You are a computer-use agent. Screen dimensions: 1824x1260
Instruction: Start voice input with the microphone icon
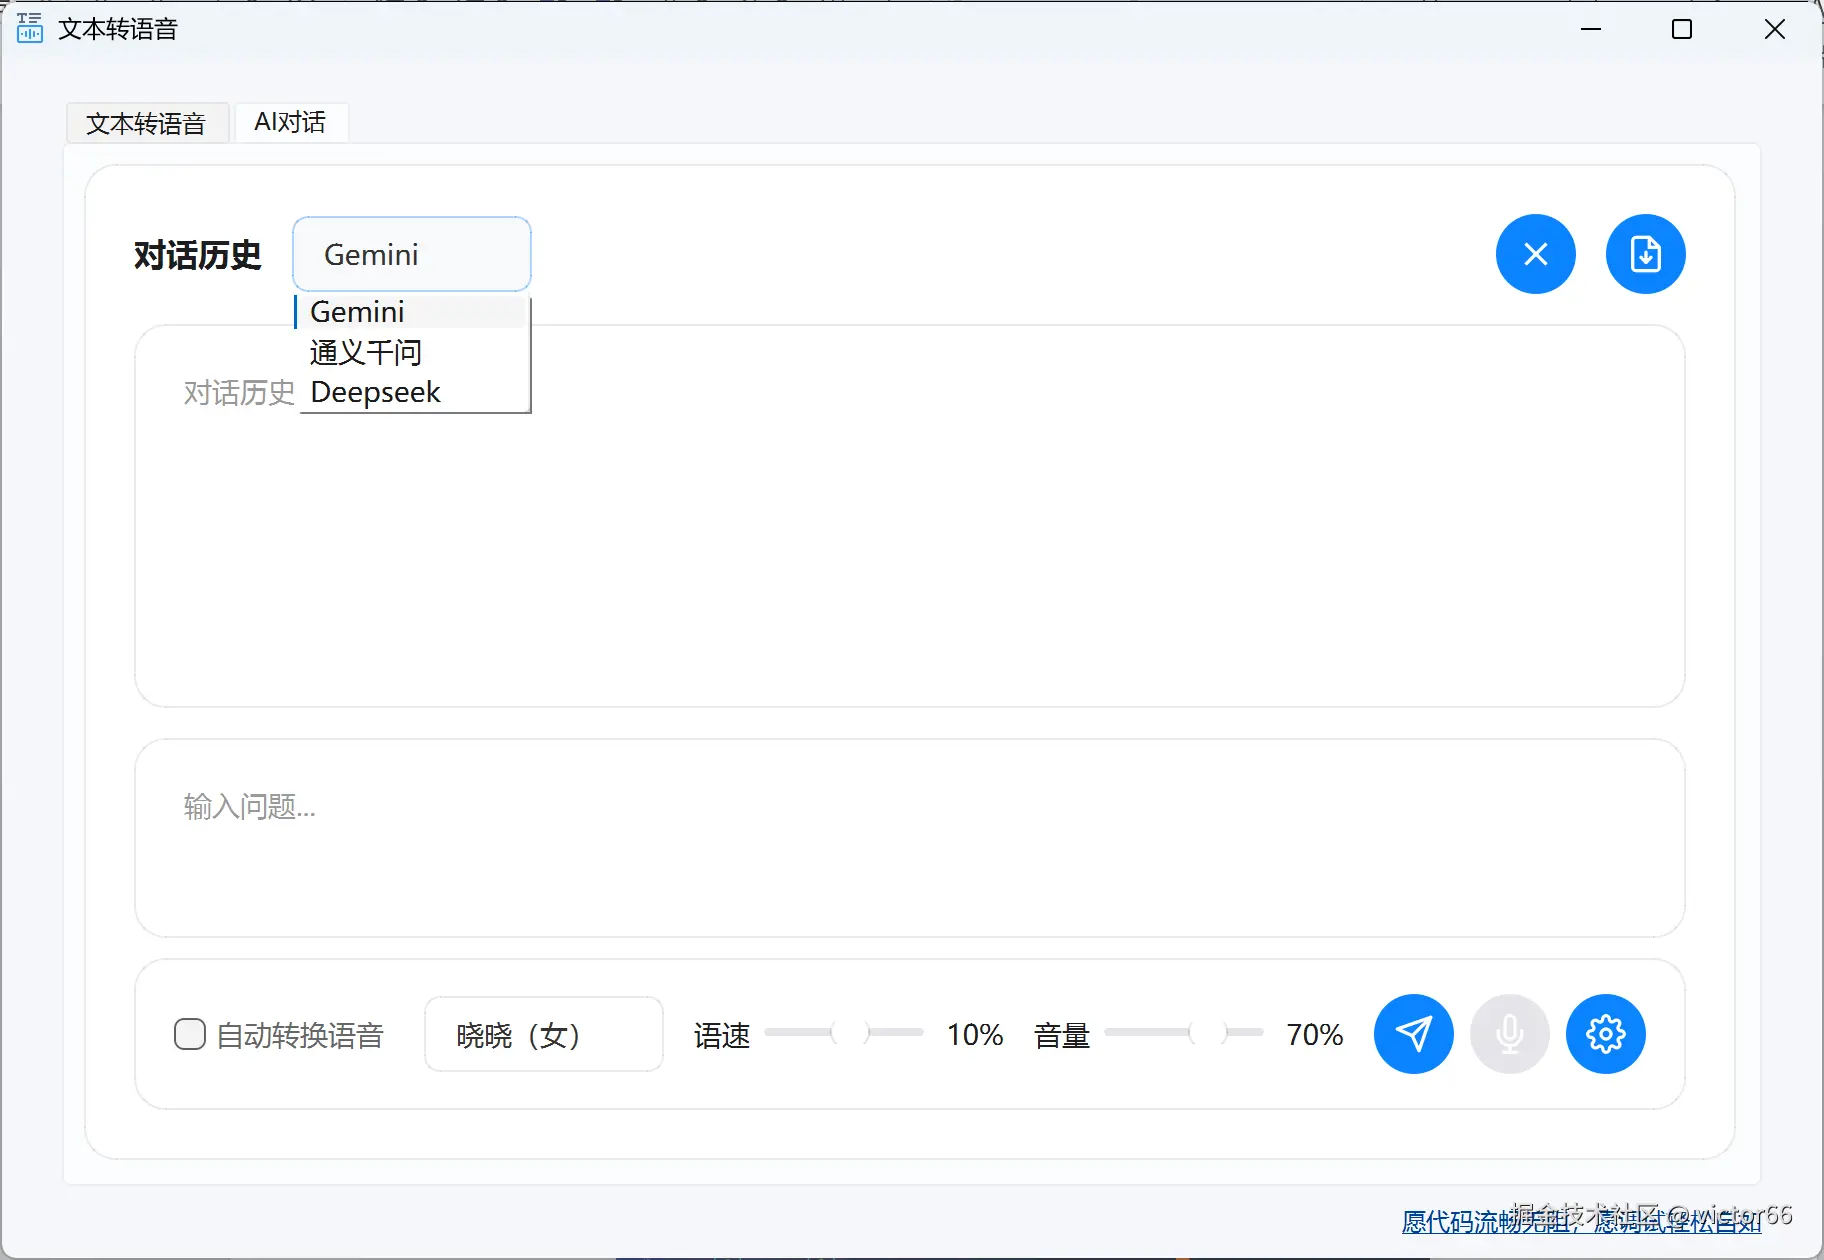click(1509, 1033)
